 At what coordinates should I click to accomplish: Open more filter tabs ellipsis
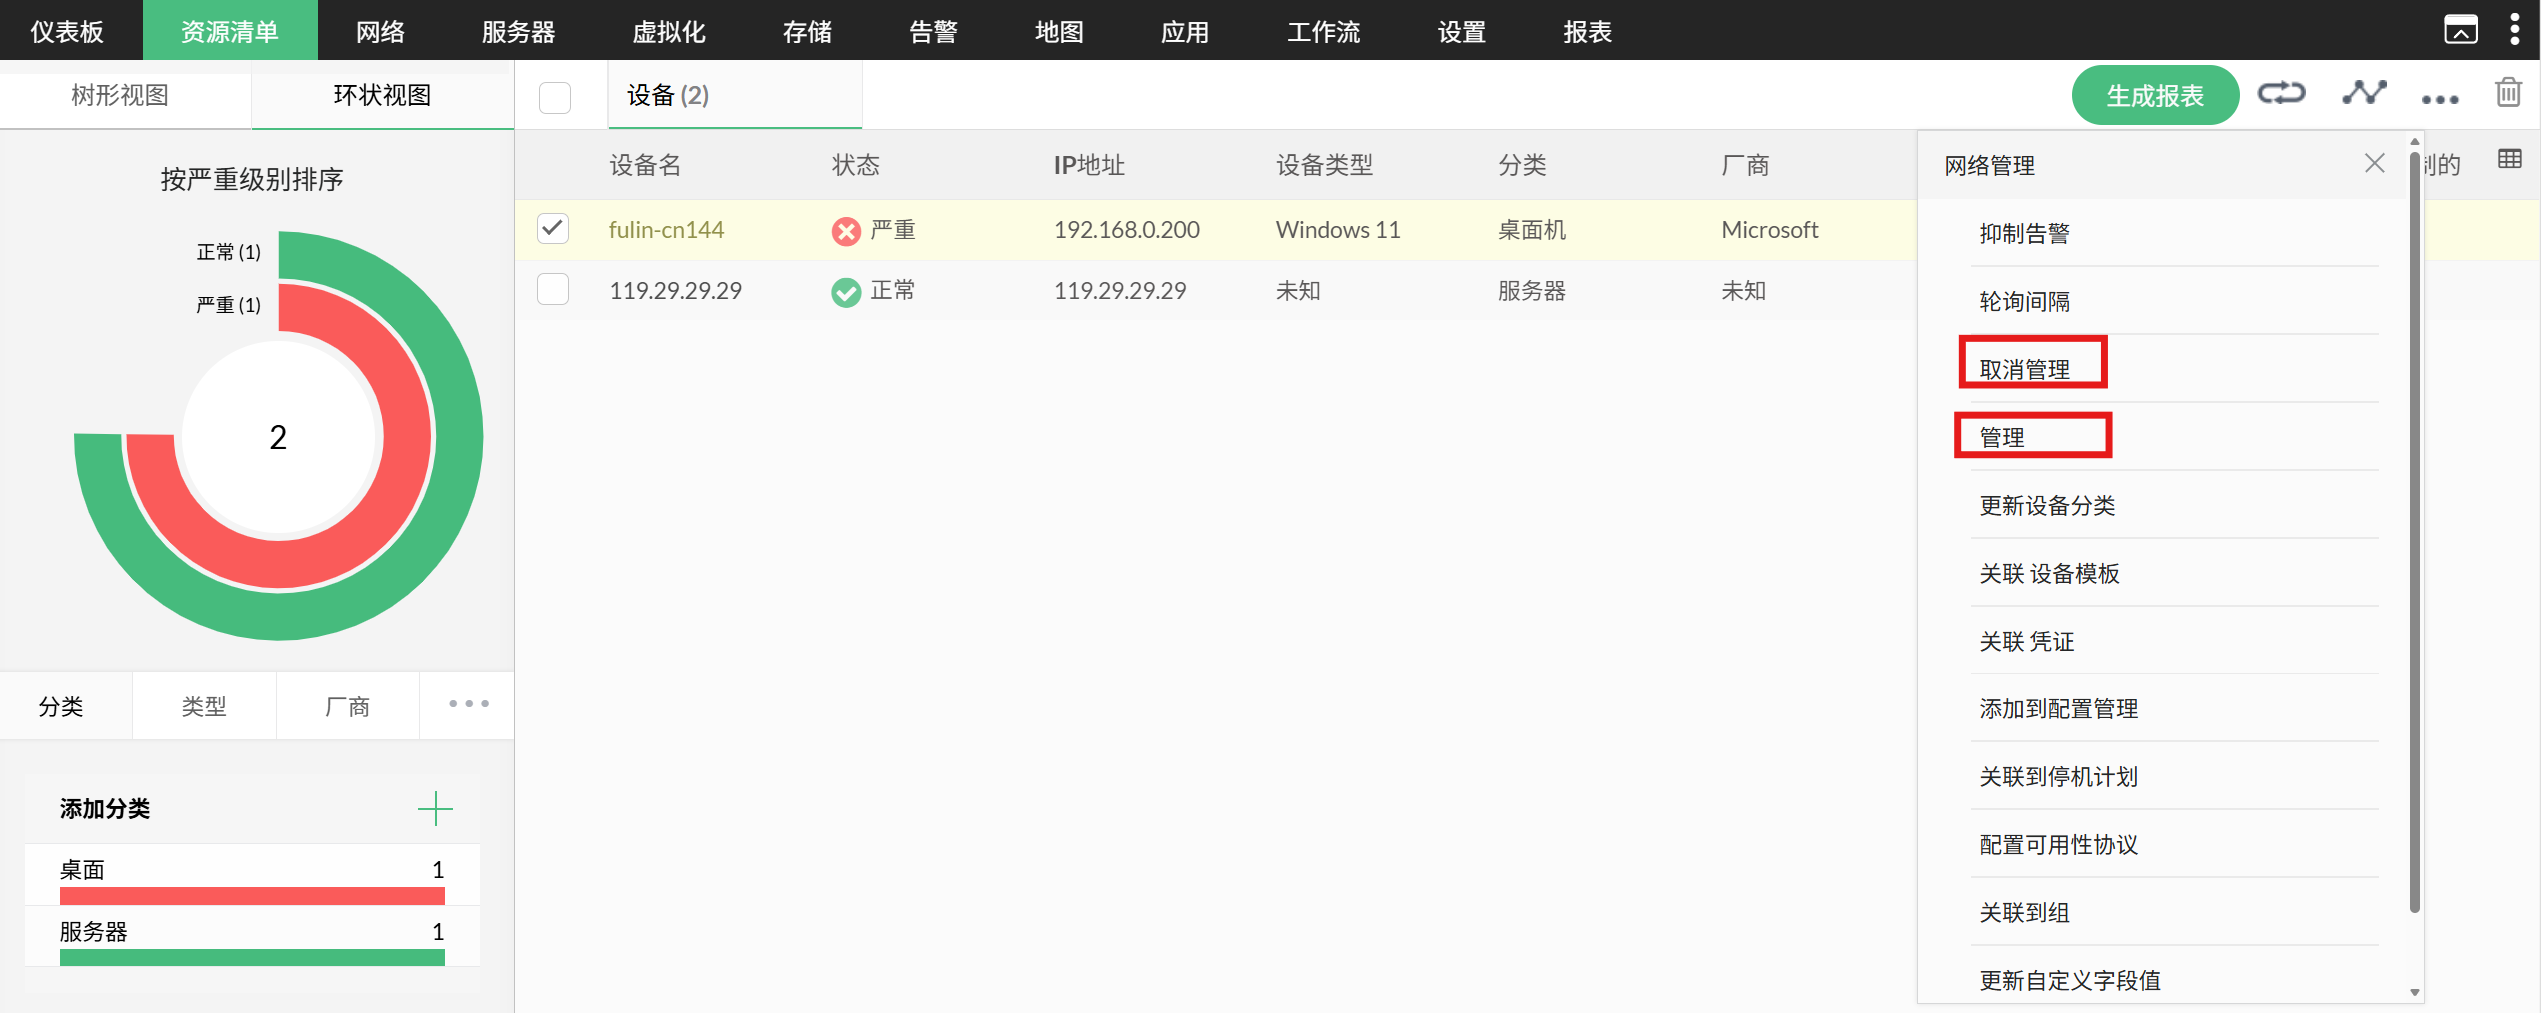(x=468, y=704)
